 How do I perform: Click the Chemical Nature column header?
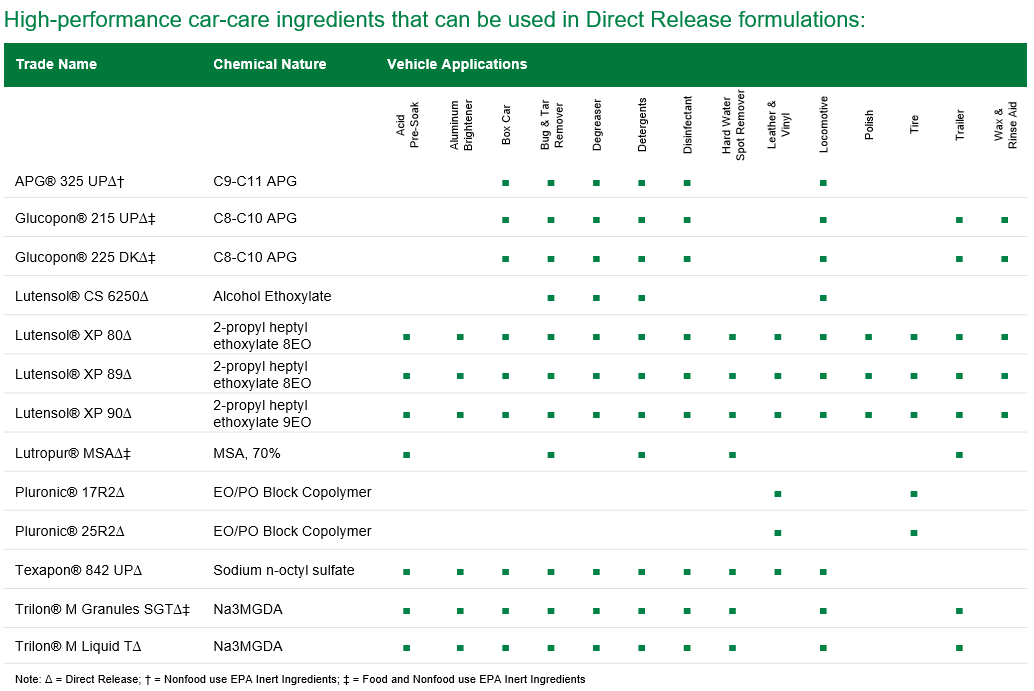point(270,64)
